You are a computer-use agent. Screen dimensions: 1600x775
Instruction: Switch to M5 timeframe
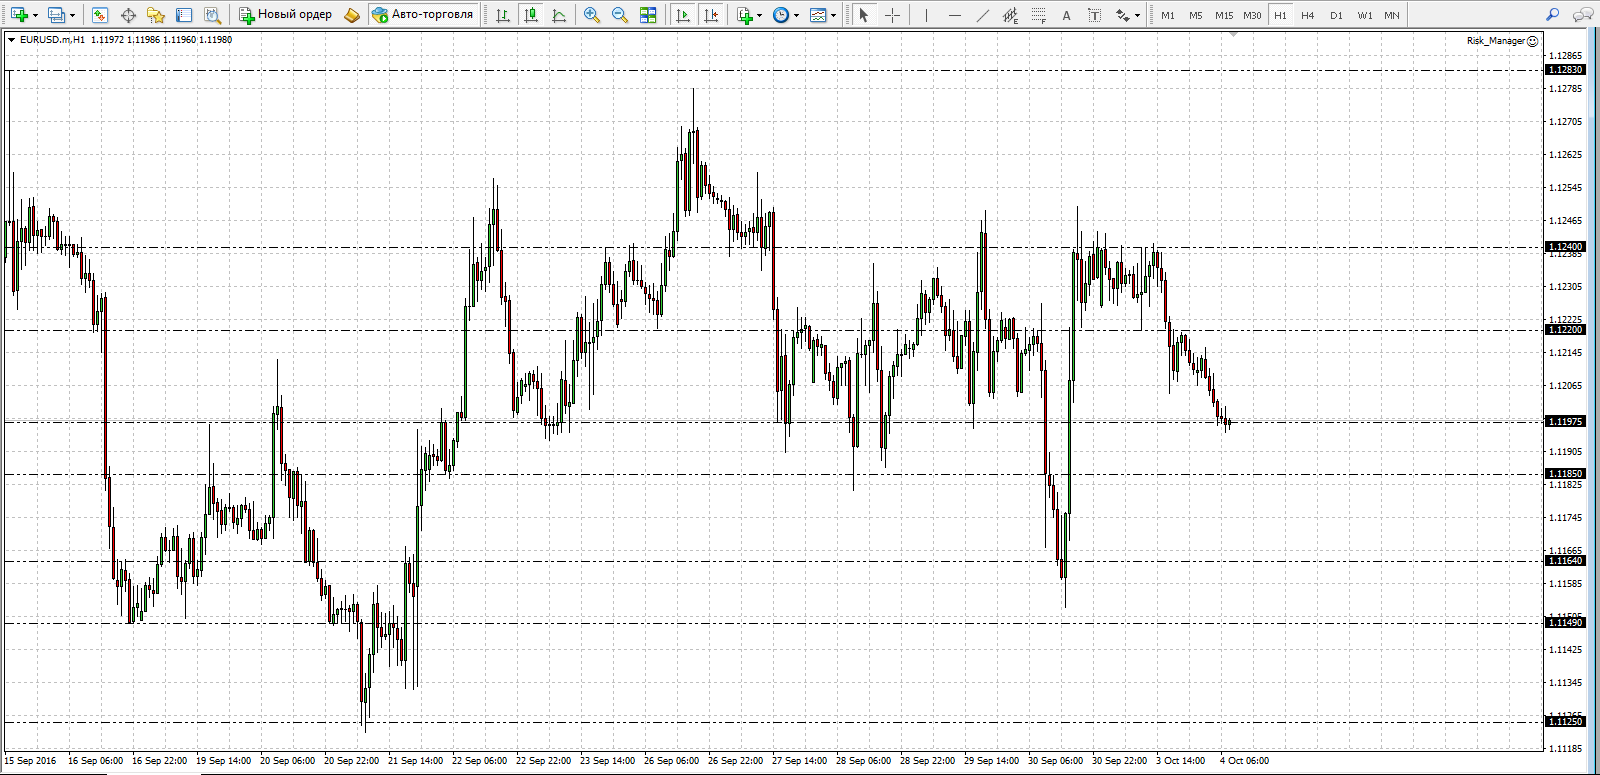(1196, 15)
